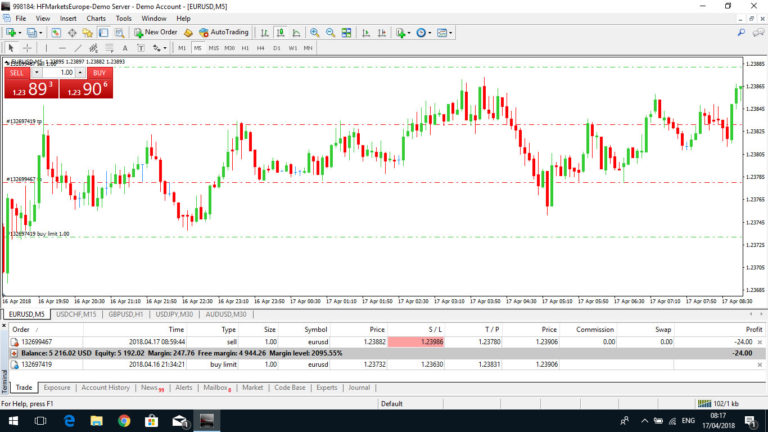
Task: Expand the volume dropdown arrow beside SELL
Action: [36, 72]
